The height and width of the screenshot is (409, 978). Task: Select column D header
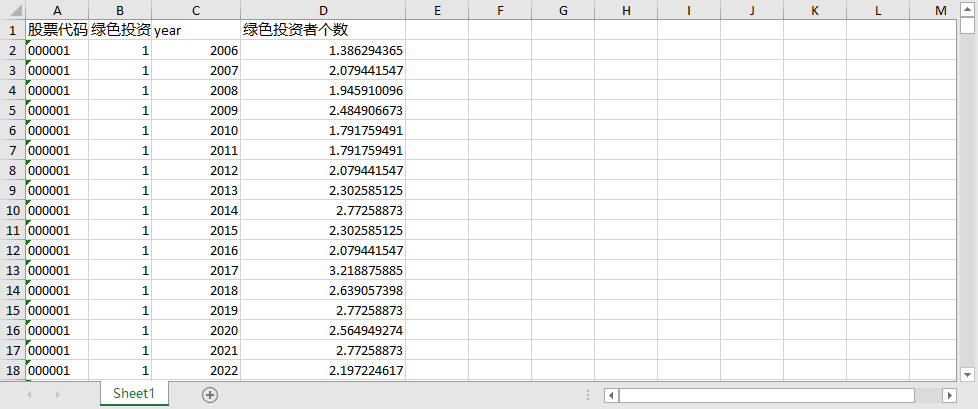point(323,10)
